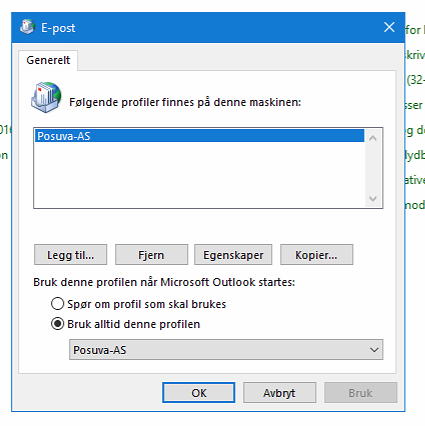The image size is (425, 426).
Task: Select Posuva-AS in the profiles list
Action: (x=199, y=136)
